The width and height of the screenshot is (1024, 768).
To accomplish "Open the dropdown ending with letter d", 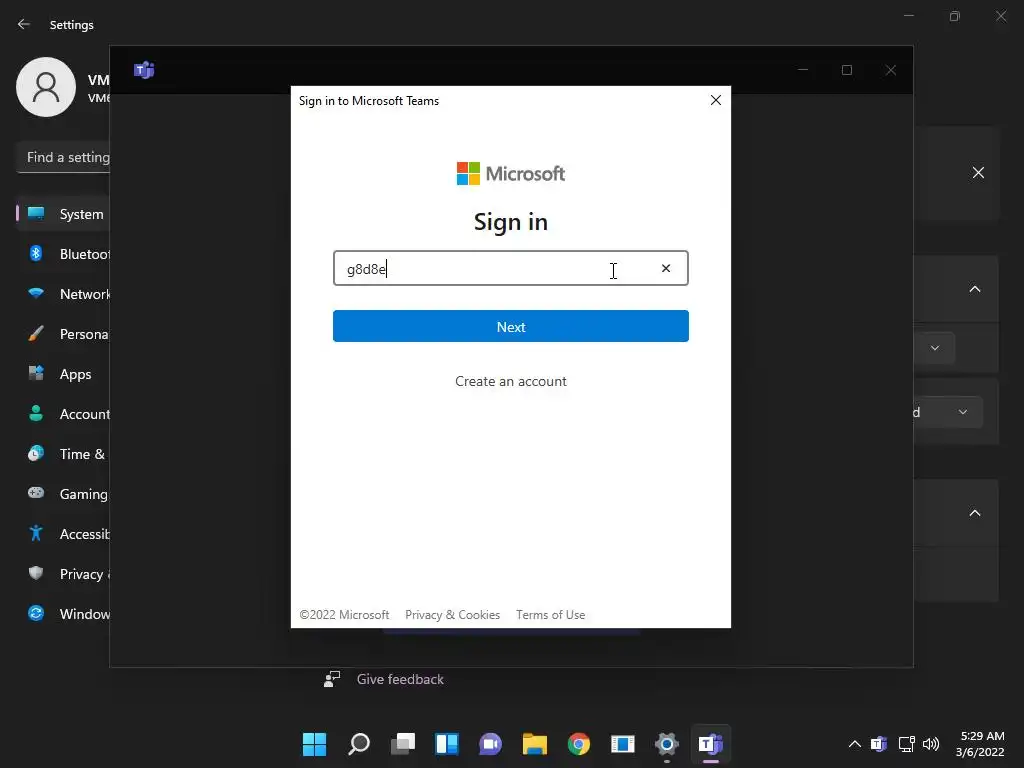I will [948, 412].
